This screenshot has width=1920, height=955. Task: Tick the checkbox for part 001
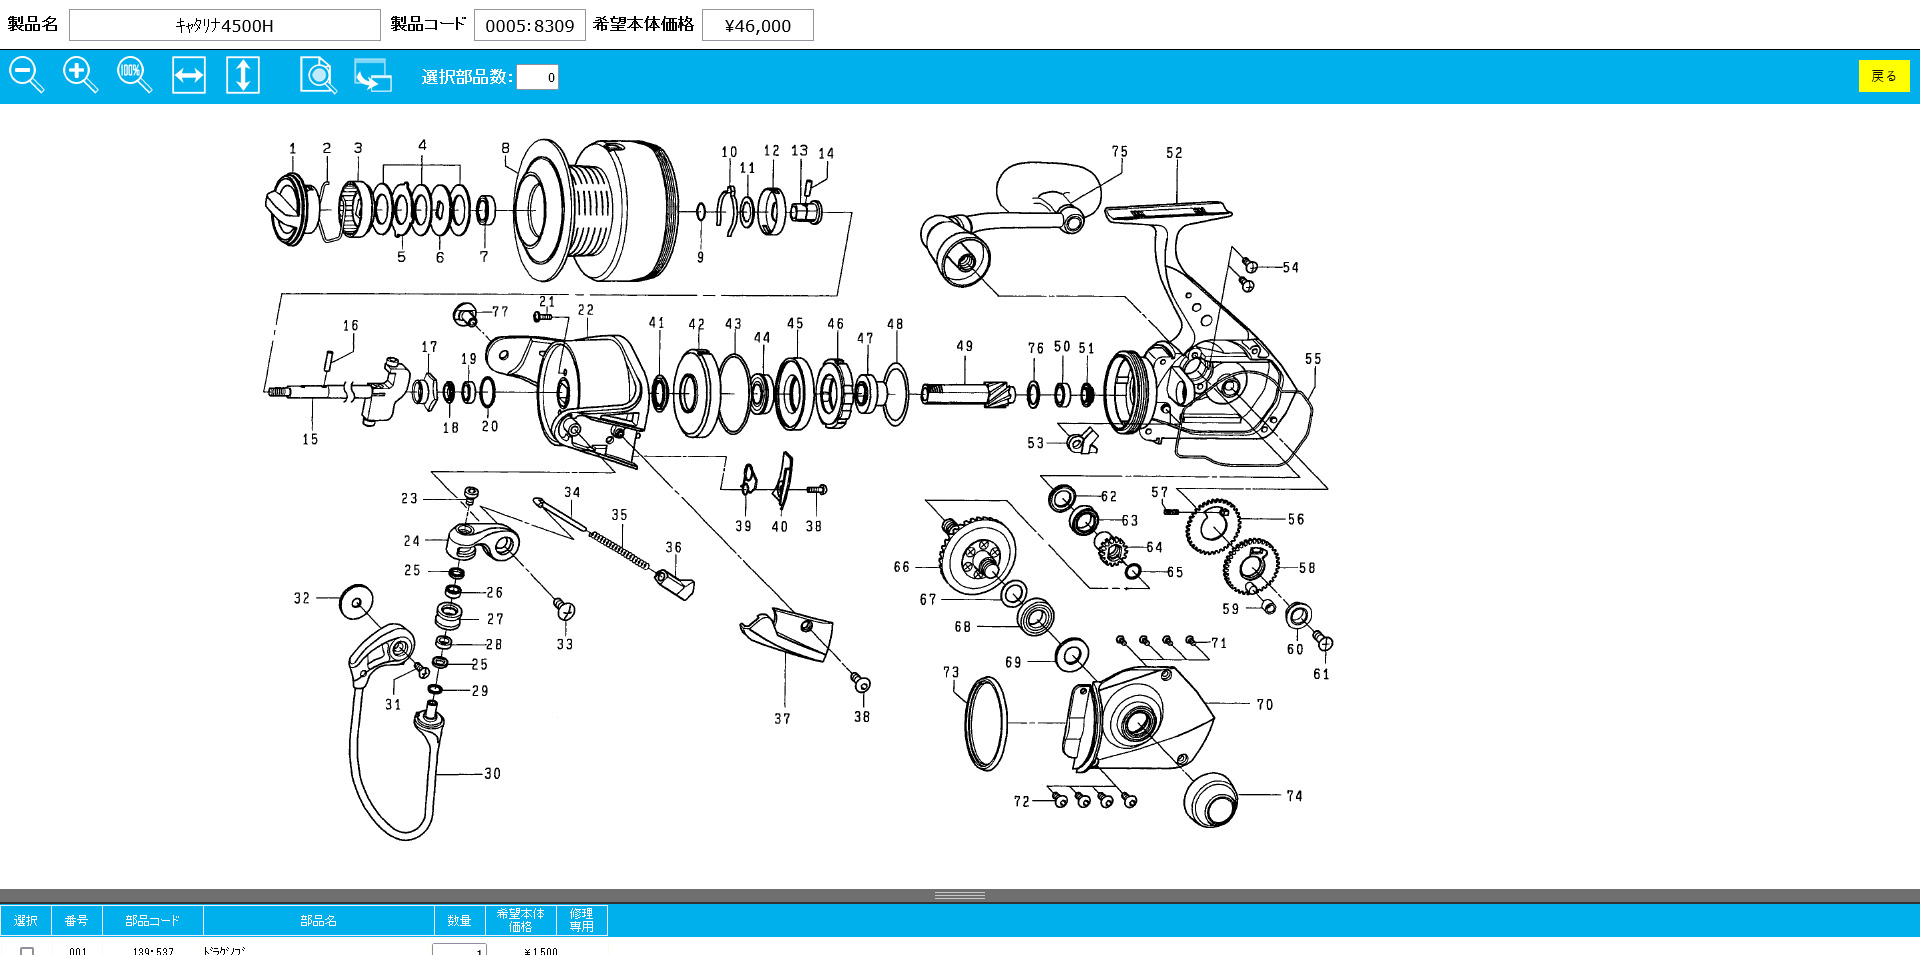pos(27,951)
